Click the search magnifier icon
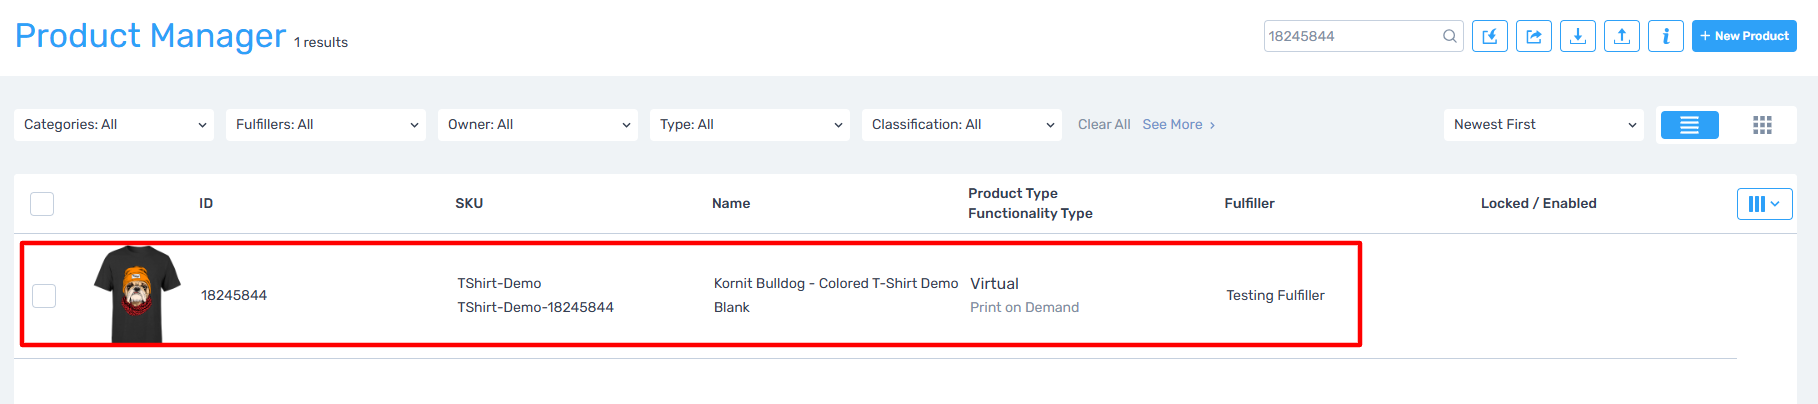 click(1449, 36)
